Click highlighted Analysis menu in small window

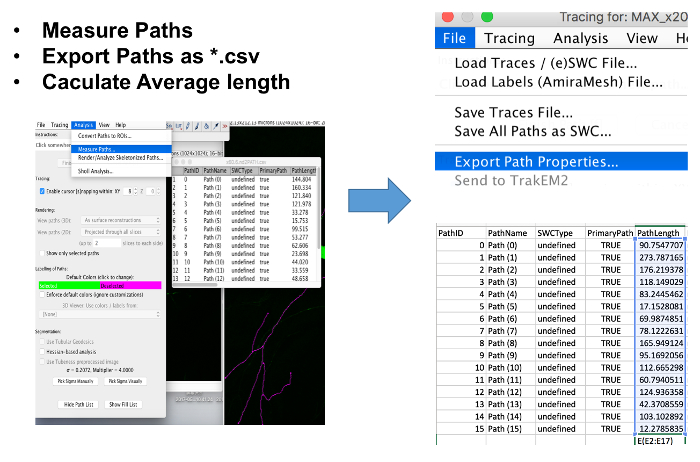tap(83, 125)
